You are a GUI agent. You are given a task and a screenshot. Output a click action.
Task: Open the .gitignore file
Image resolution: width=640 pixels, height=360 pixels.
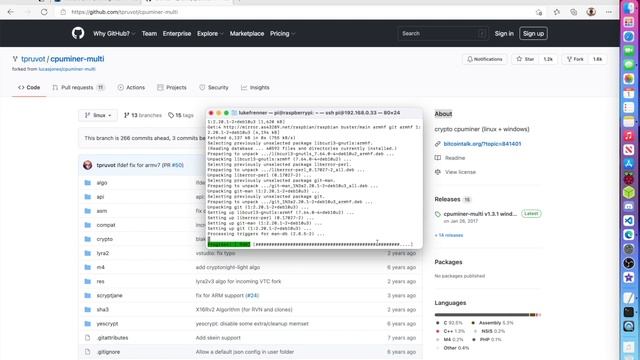108,352
